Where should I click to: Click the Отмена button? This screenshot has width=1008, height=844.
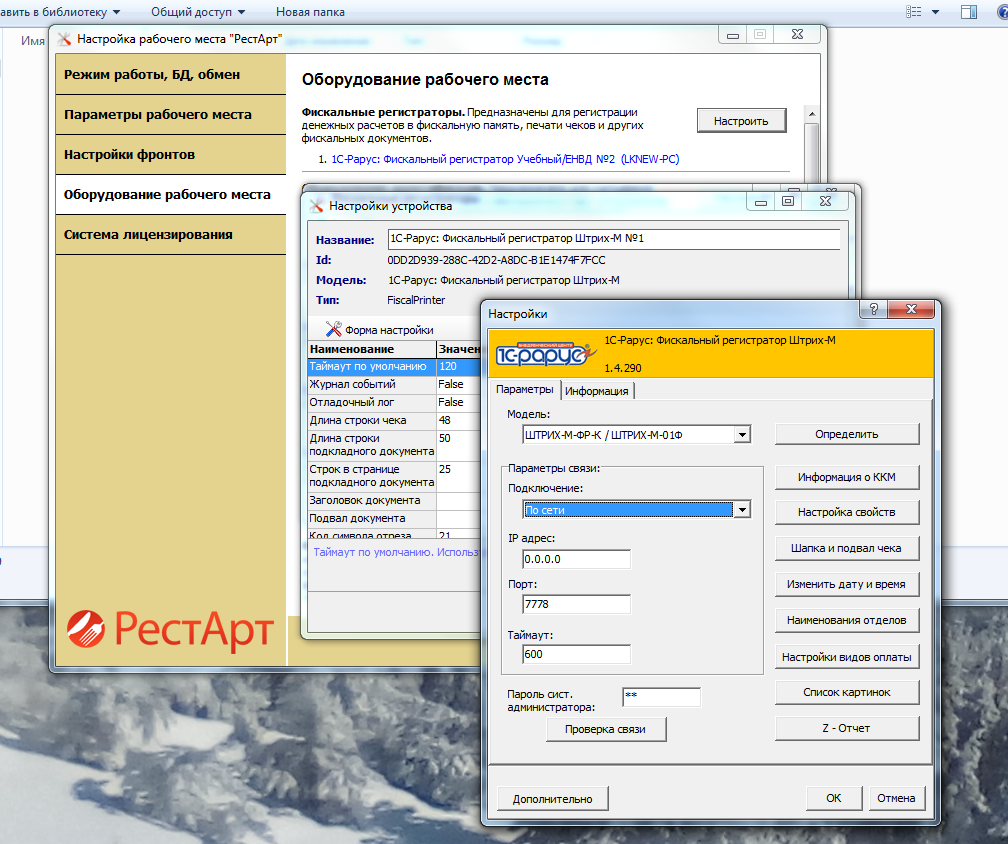click(x=896, y=798)
